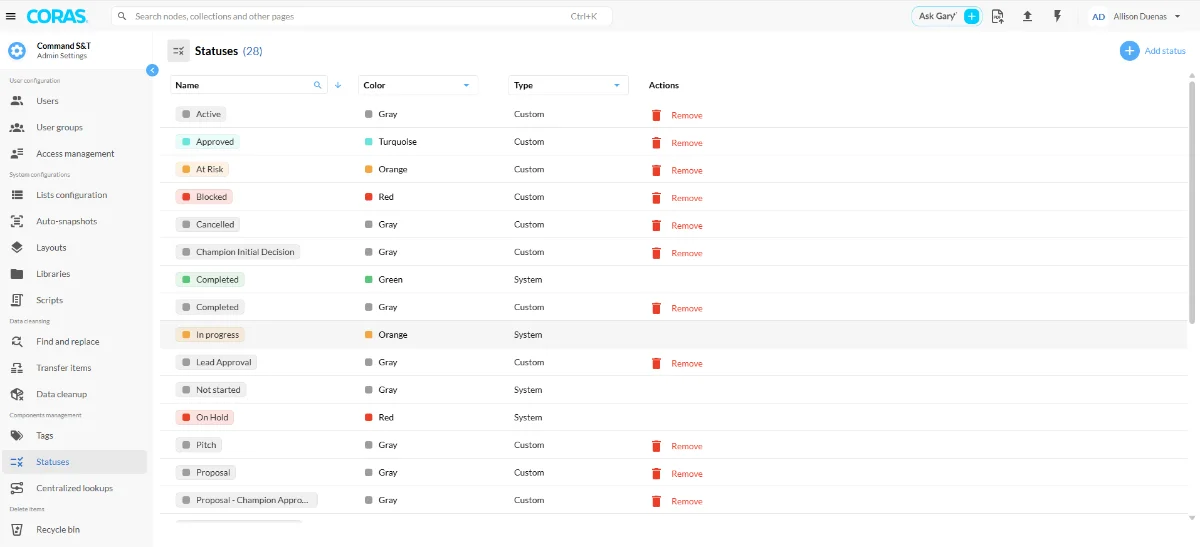The width and height of the screenshot is (1200, 547).
Task: Focus the global search nodes field
Action: (362, 16)
